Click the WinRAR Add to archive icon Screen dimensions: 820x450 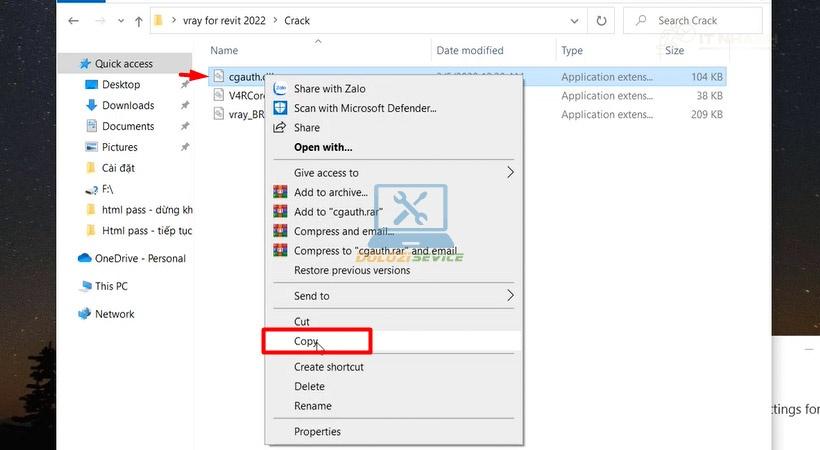(x=280, y=192)
